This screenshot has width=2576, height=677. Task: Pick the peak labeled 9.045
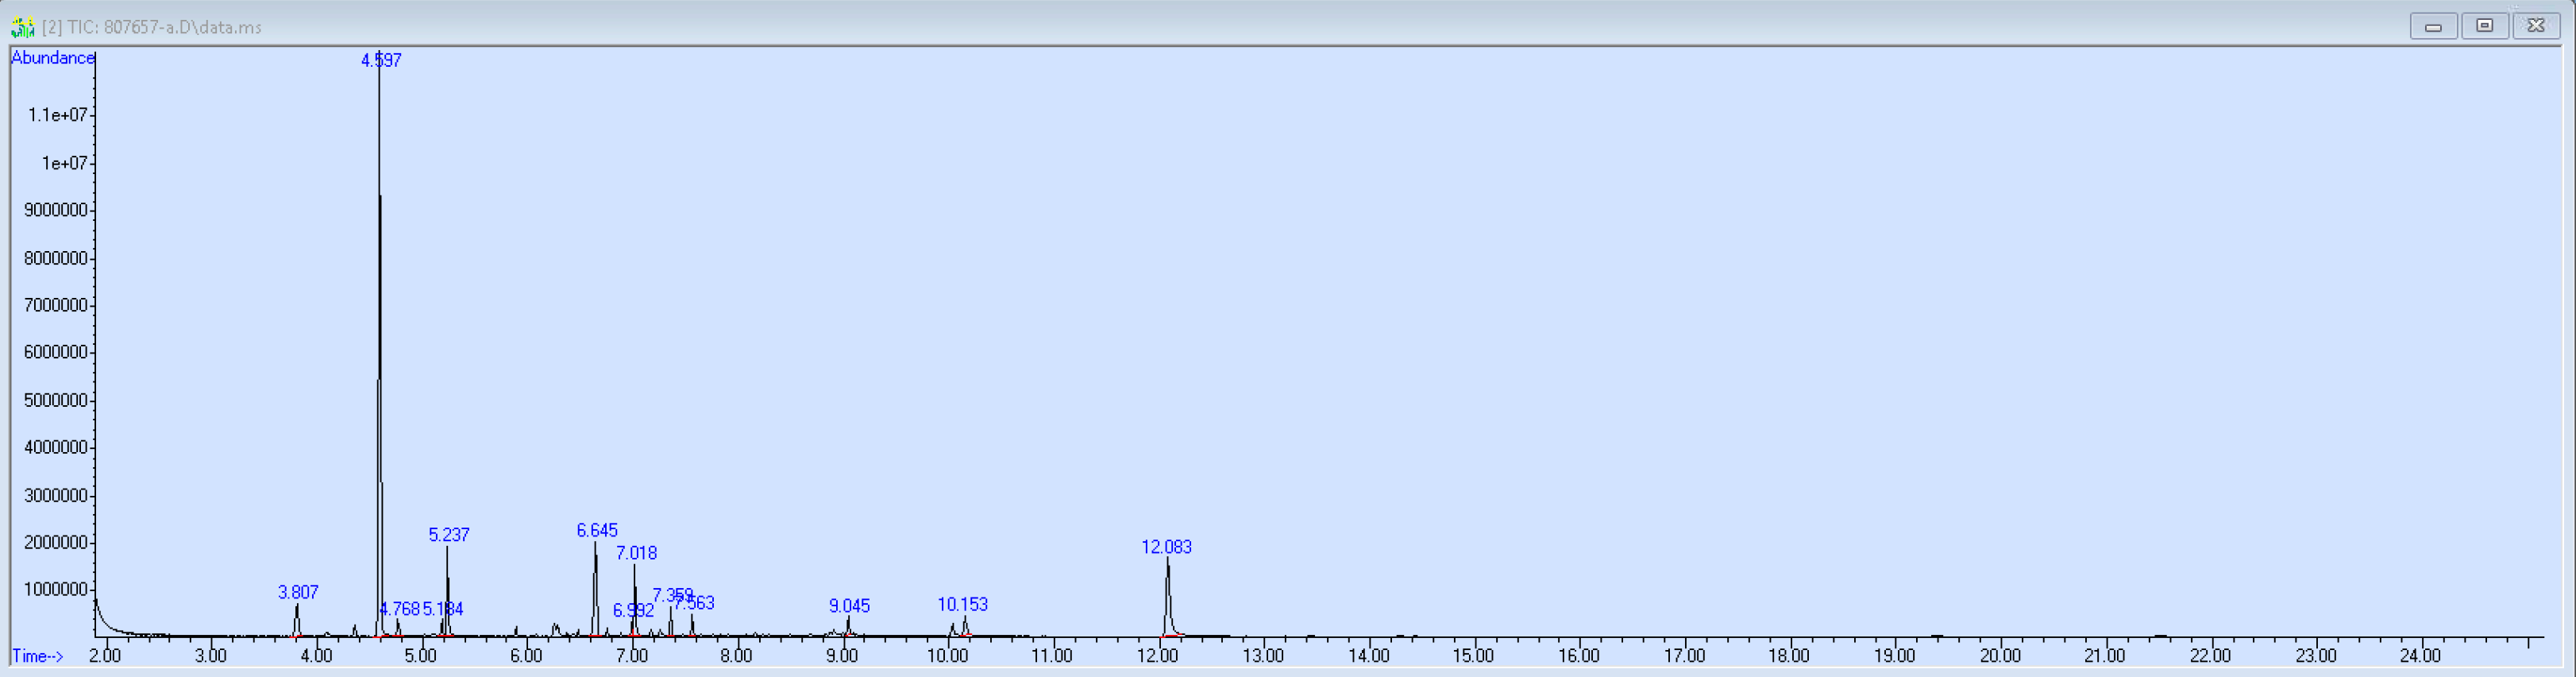coord(849,606)
